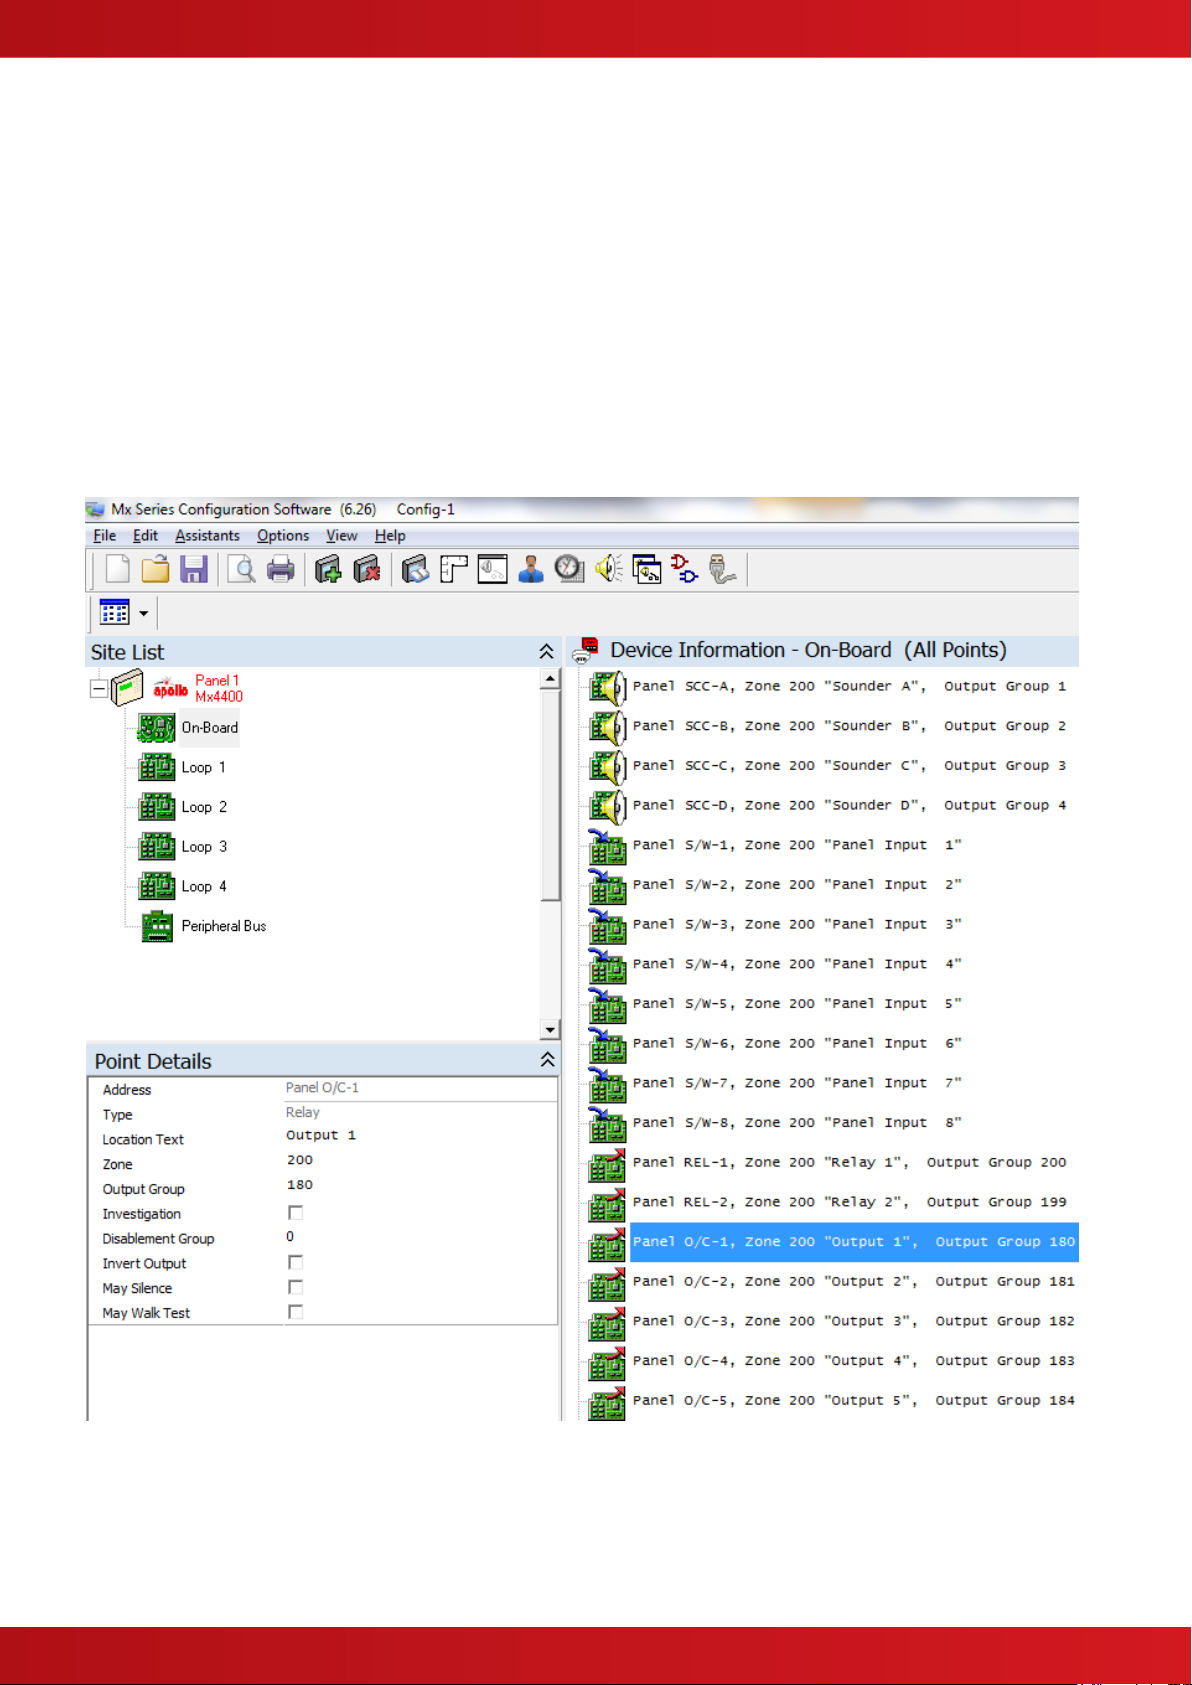Click the Print Preview magnifier icon

[242, 570]
